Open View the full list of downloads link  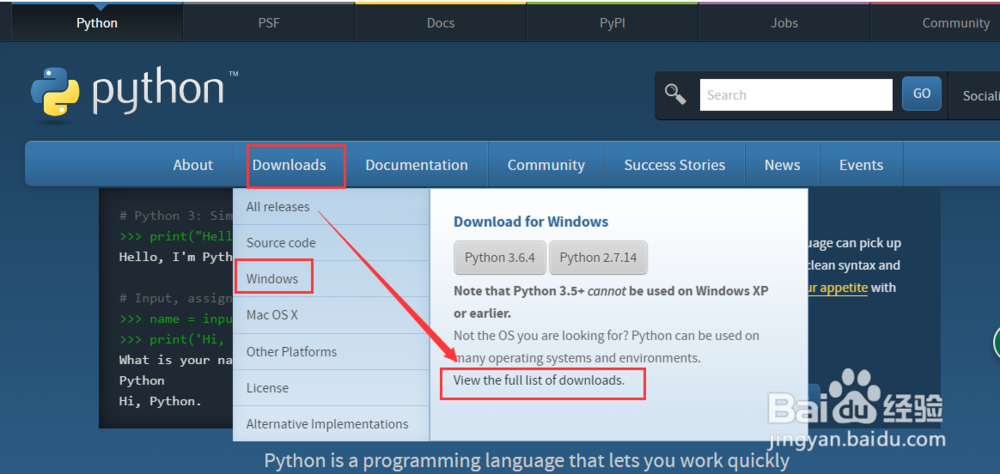(x=538, y=380)
